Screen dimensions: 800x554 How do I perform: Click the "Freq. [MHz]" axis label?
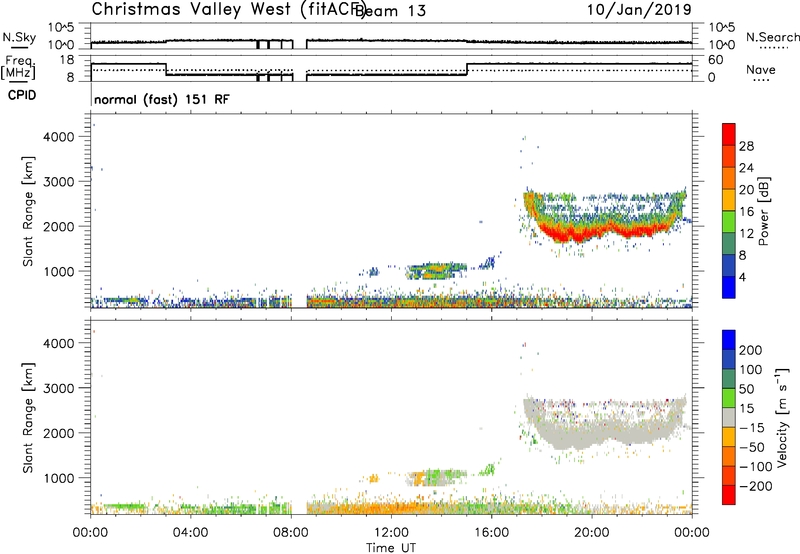click(x=18, y=67)
